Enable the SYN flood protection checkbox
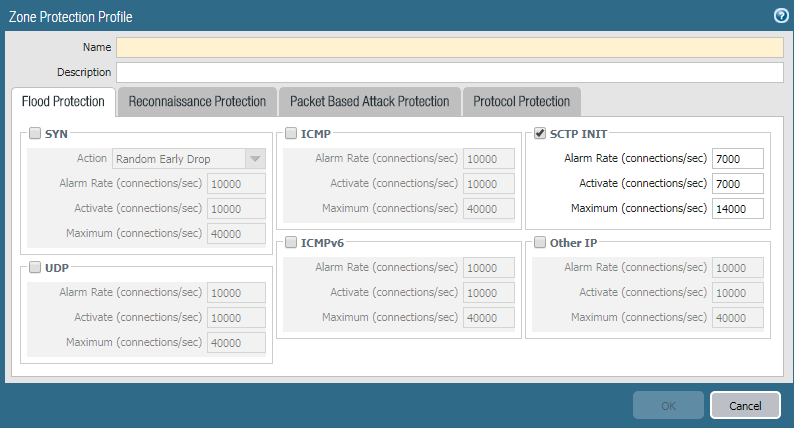Image resolution: width=794 pixels, height=428 pixels. click(x=35, y=134)
